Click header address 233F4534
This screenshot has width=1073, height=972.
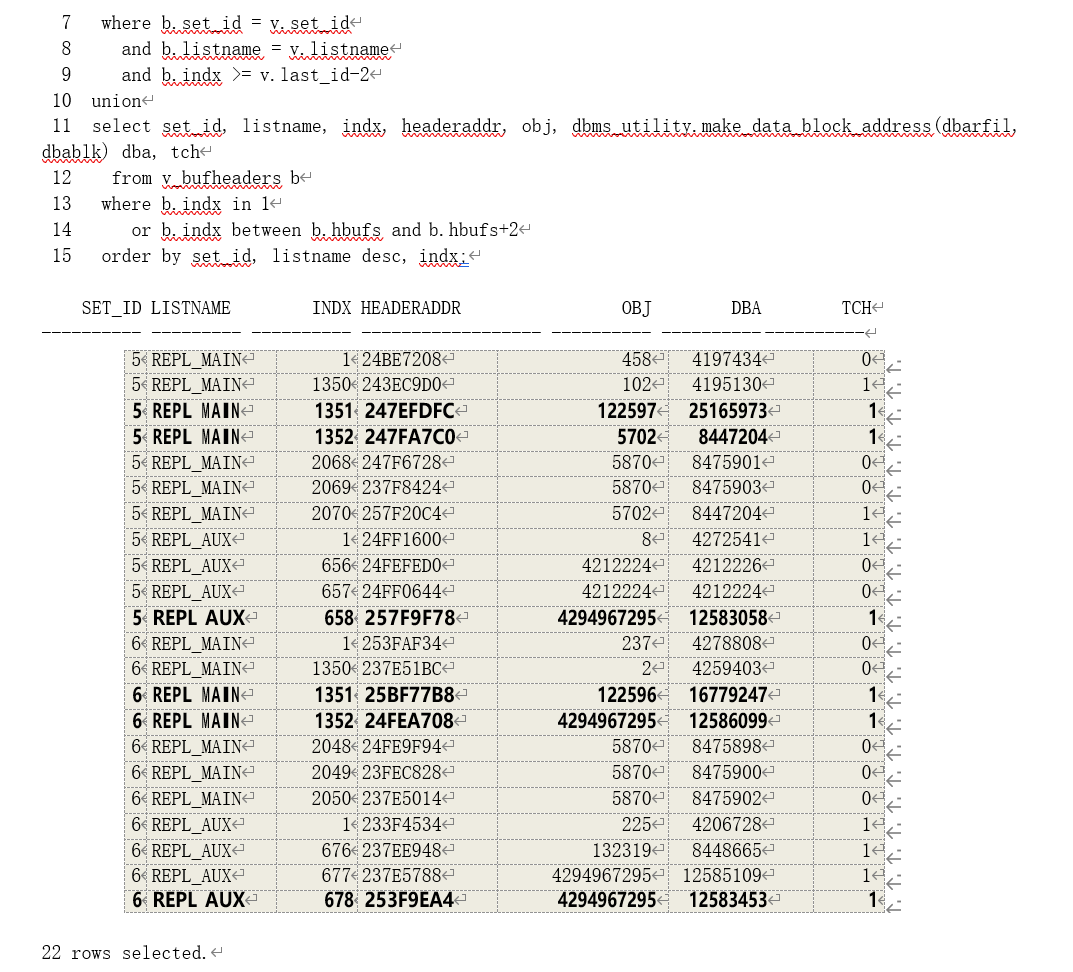(x=401, y=825)
